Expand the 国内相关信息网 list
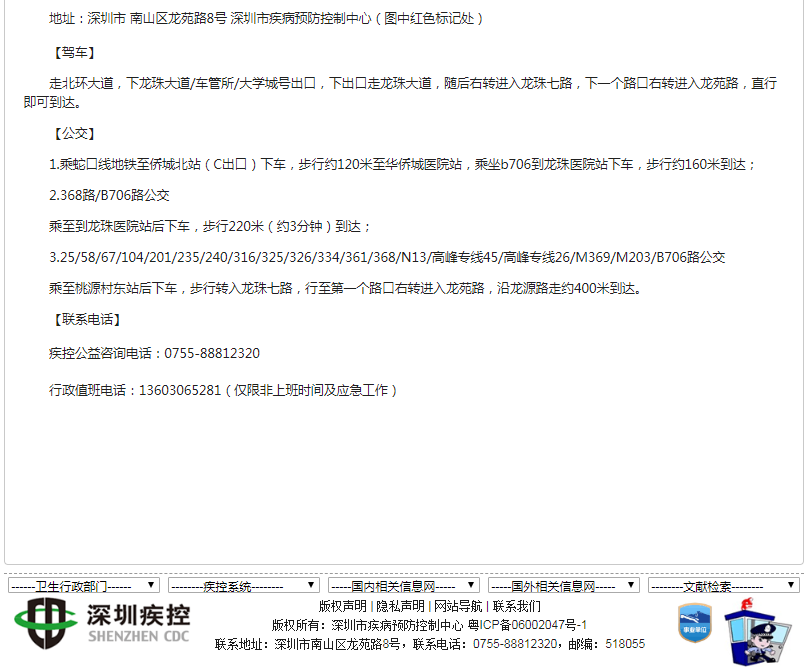The height and width of the screenshot is (667, 807). coord(404,584)
